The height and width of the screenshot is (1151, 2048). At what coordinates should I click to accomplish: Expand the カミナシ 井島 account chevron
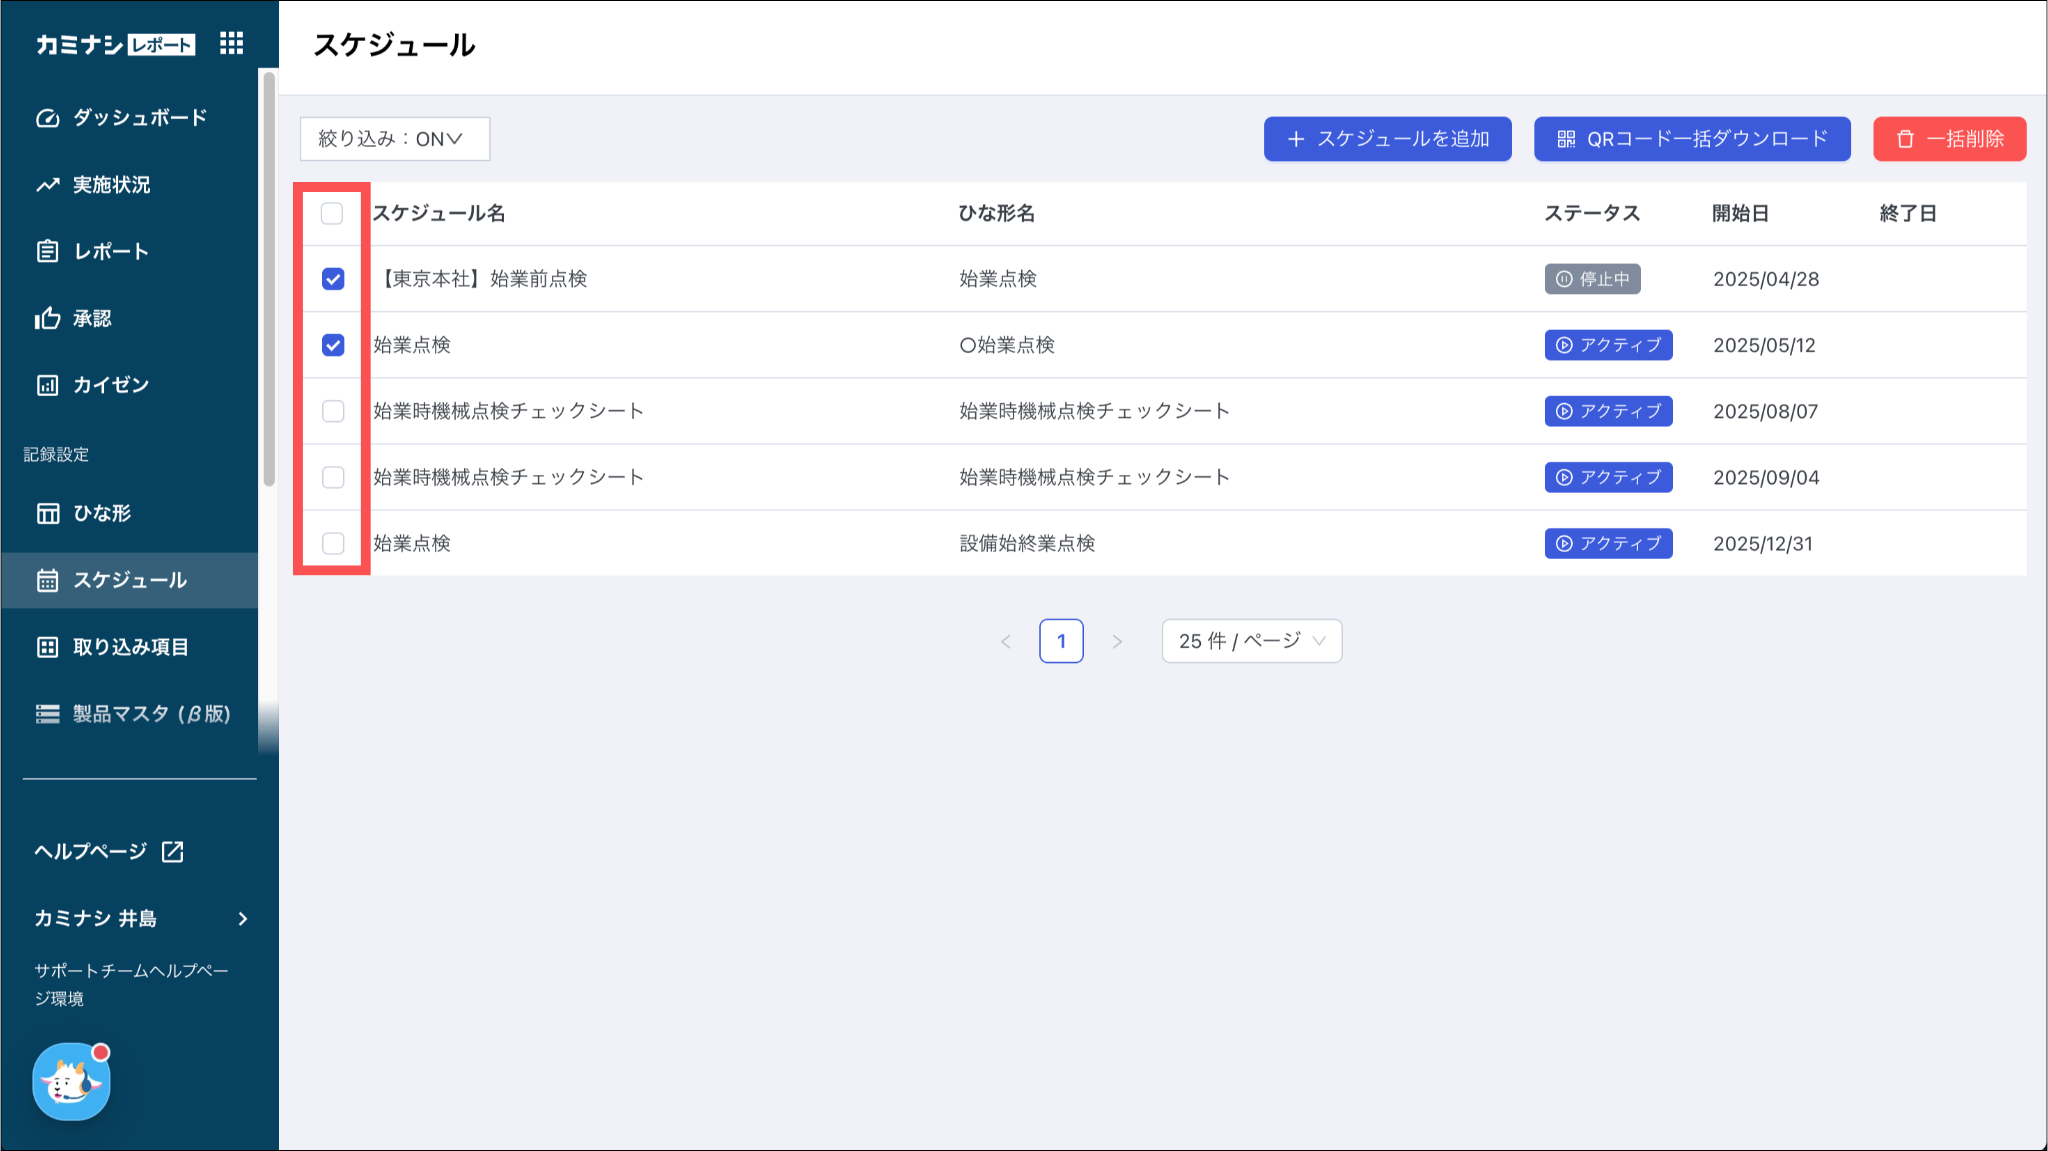pos(242,918)
